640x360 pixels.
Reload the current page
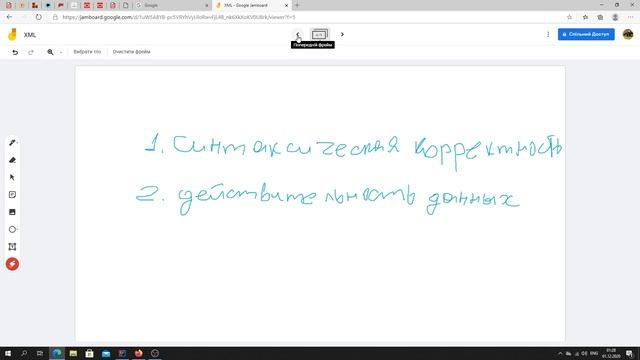38,17
